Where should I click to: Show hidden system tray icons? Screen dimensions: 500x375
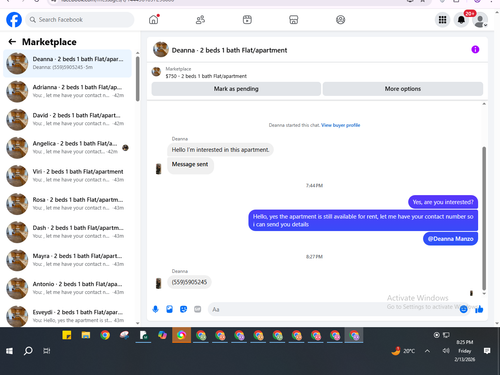tap(427, 351)
